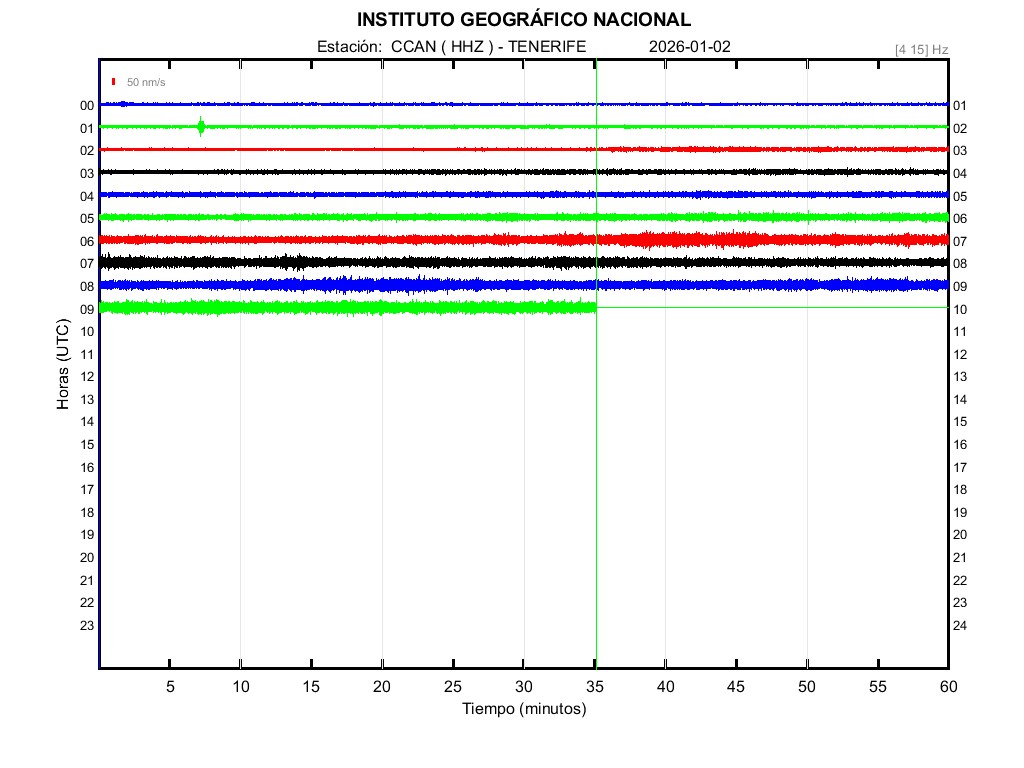The width and height of the screenshot is (1024, 768).
Task: Click the 5 minute tick label on the time axis
Action: click(170, 687)
